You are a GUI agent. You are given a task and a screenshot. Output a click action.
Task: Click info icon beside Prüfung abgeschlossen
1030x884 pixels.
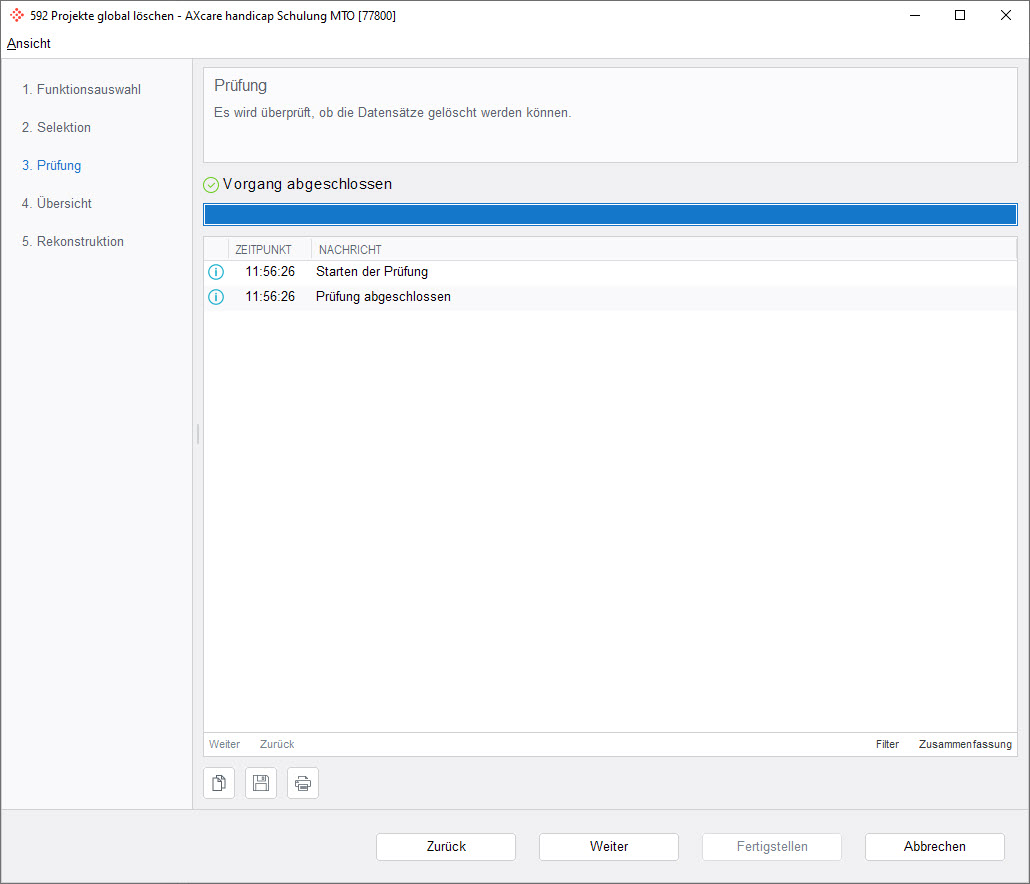(215, 297)
